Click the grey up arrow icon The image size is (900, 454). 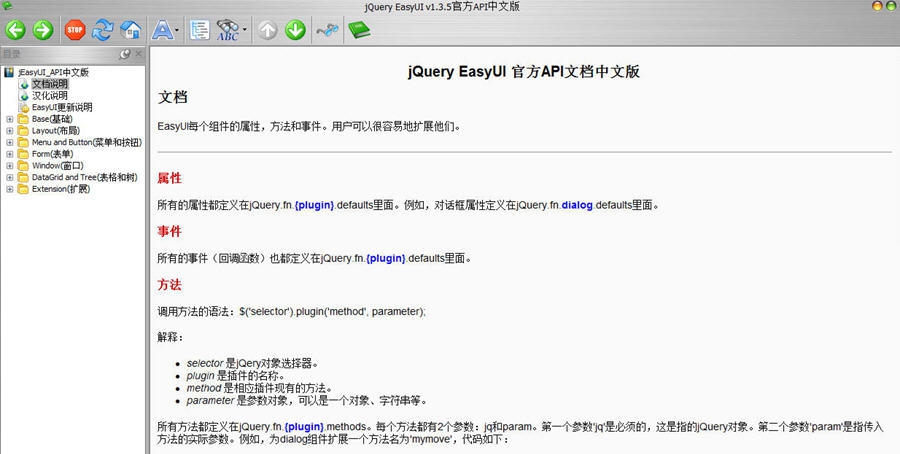(267, 30)
